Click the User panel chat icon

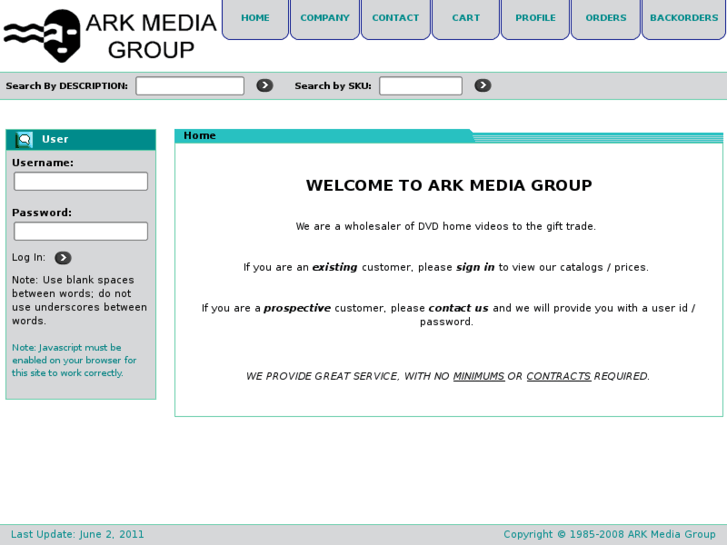[24, 139]
